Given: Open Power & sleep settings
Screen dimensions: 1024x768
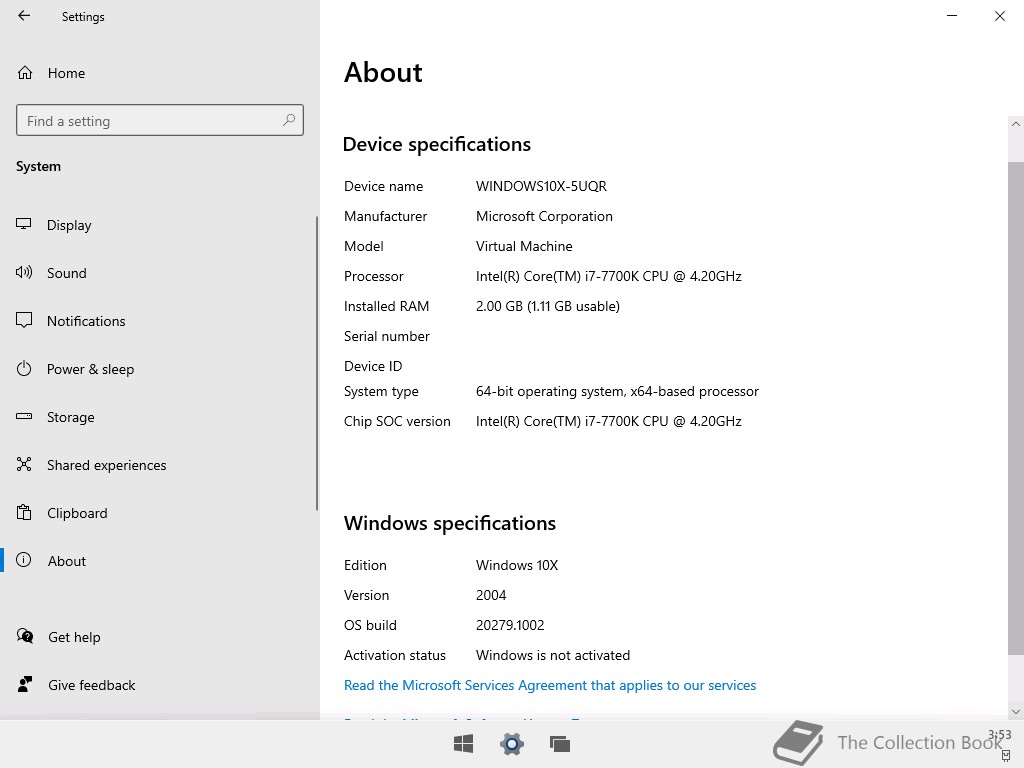Looking at the screenshot, I should (75, 369).
